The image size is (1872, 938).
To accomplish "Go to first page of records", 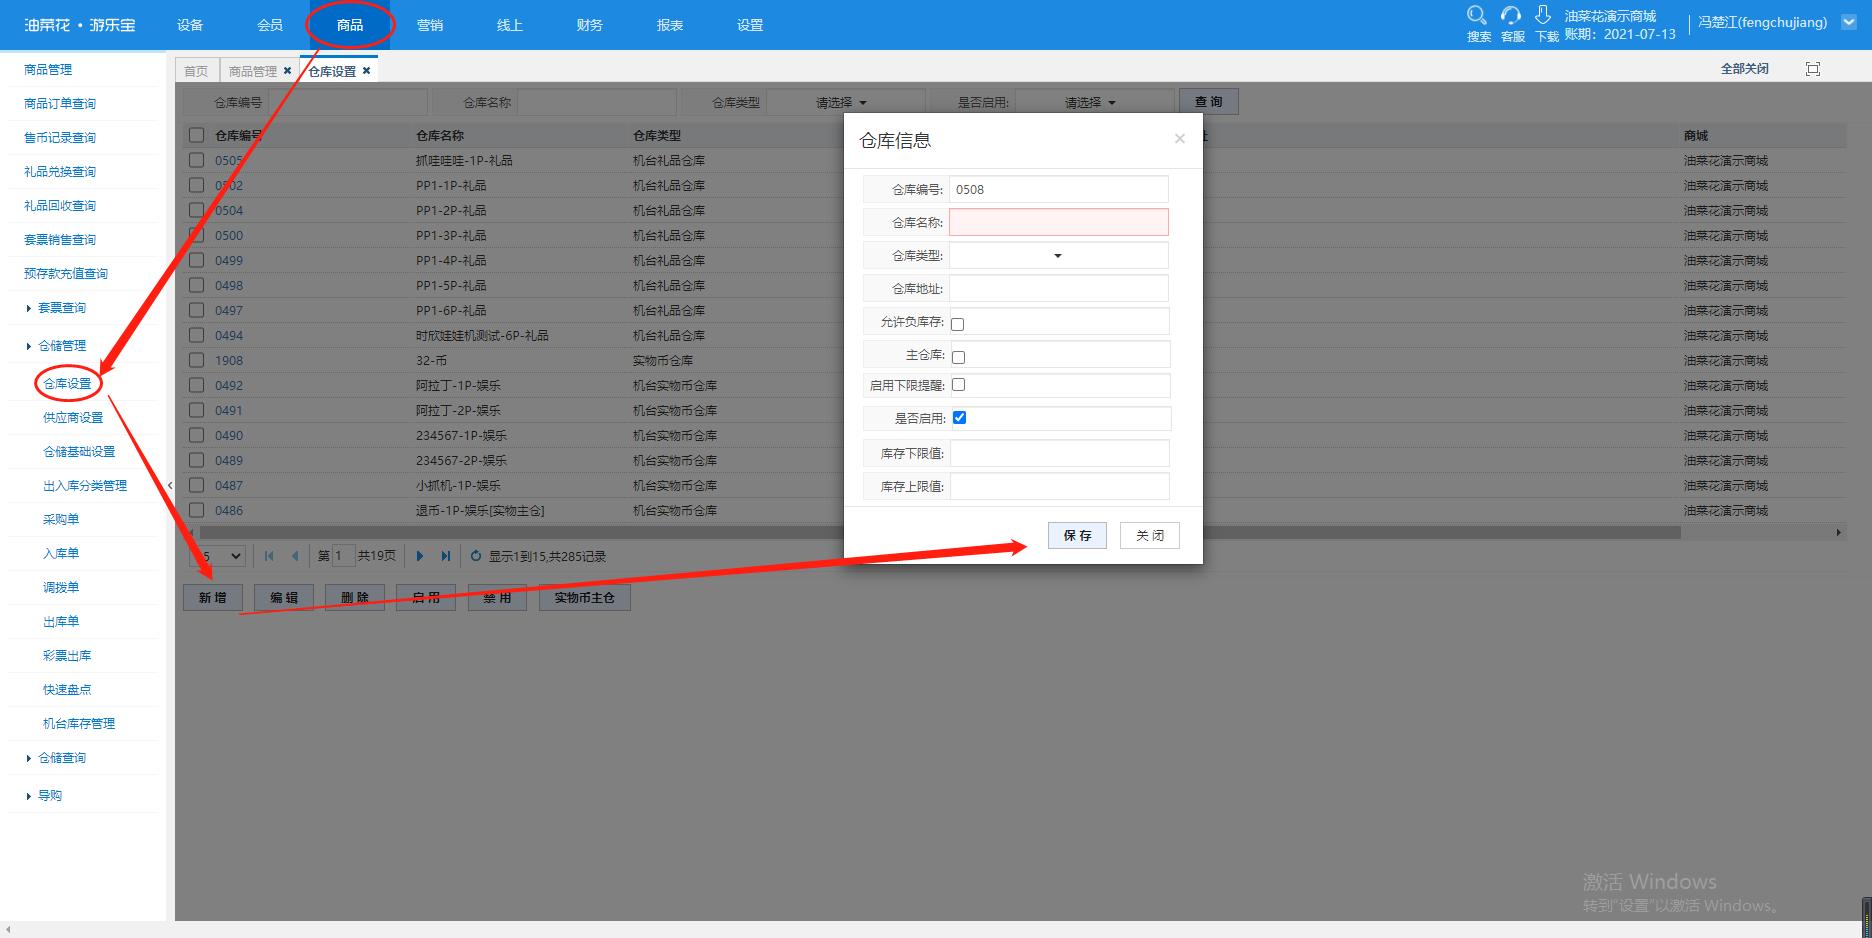I will tap(269, 556).
